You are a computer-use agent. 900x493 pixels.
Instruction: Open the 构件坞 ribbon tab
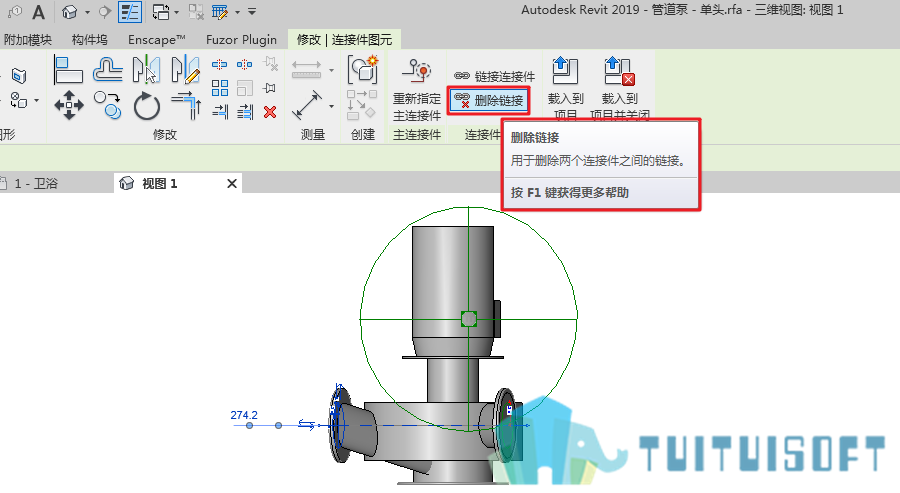(90, 40)
